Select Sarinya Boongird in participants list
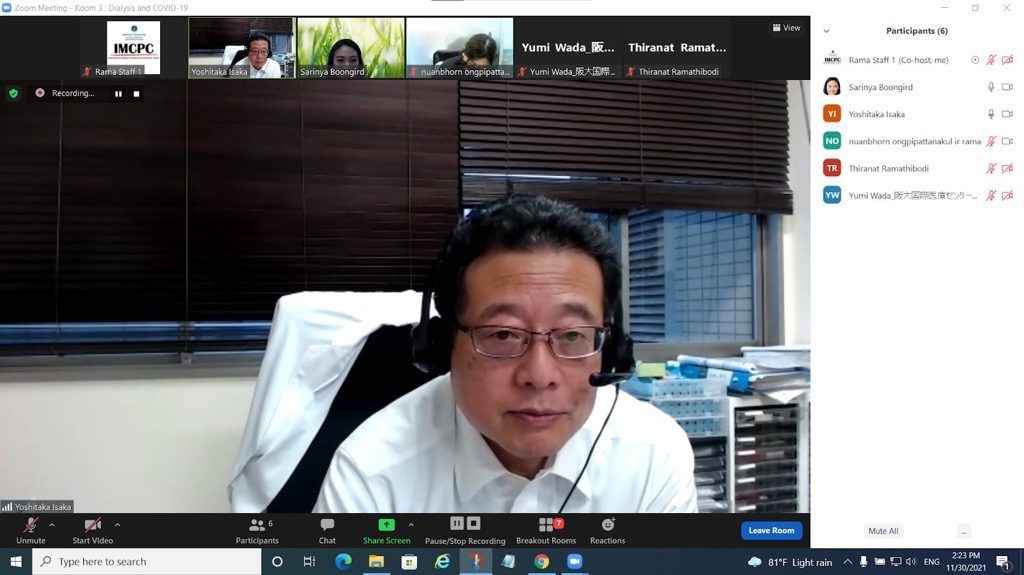 pyautogui.click(x=917, y=87)
